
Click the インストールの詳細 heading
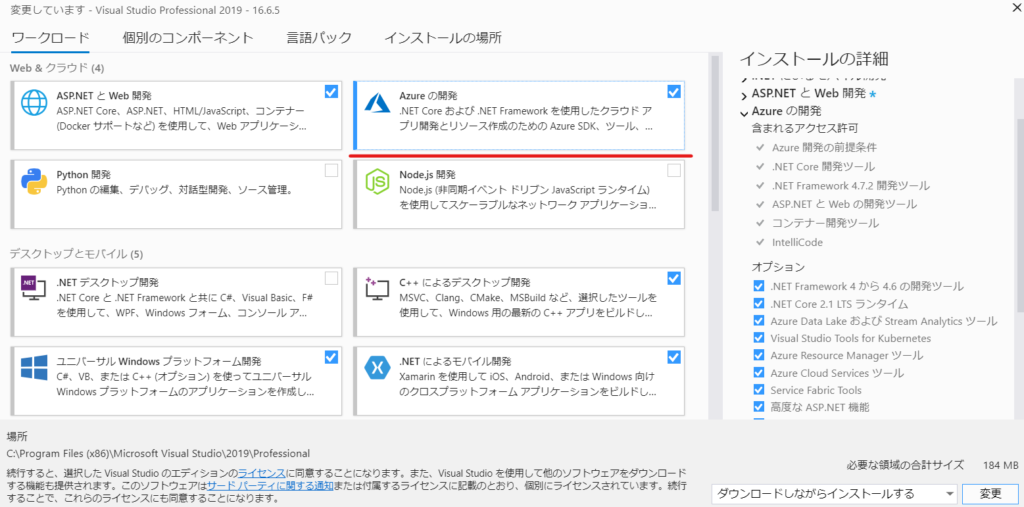(x=814, y=59)
